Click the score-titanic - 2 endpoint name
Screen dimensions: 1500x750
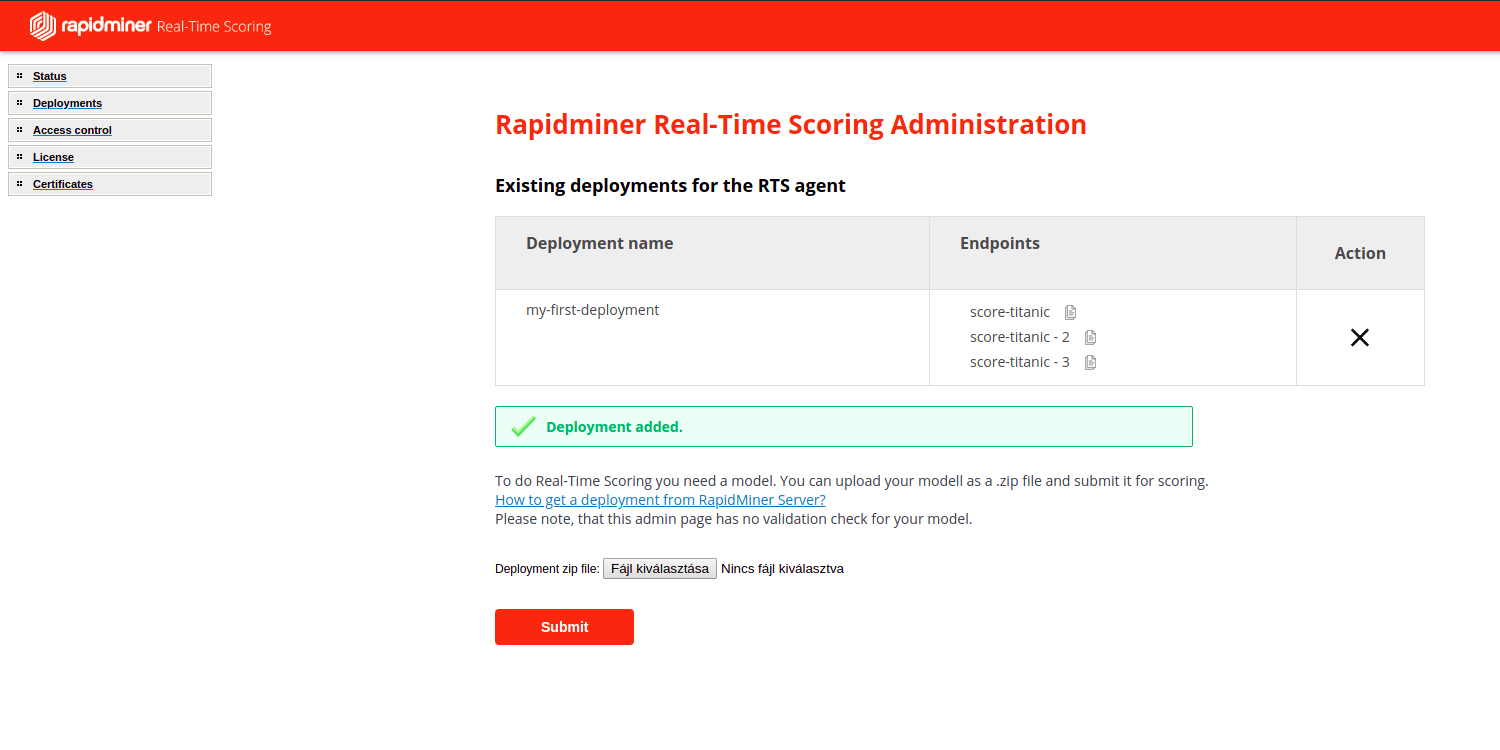coord(1019,337)
